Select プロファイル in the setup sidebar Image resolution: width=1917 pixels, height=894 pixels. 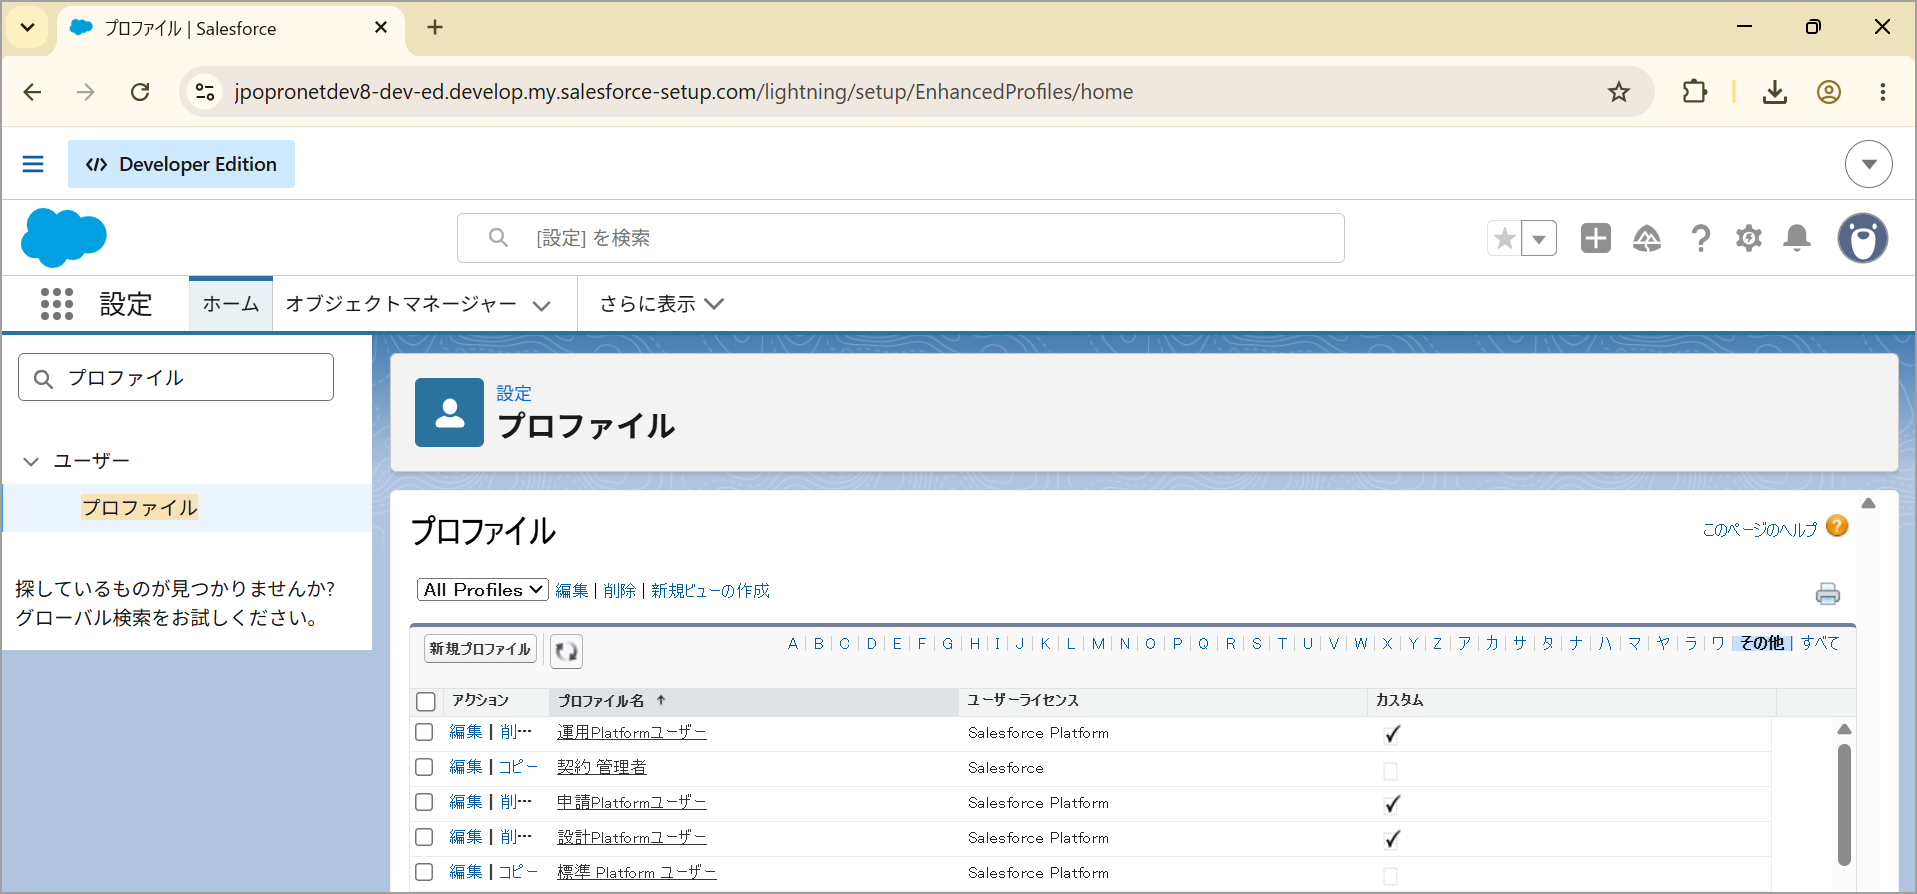point(140,507)
